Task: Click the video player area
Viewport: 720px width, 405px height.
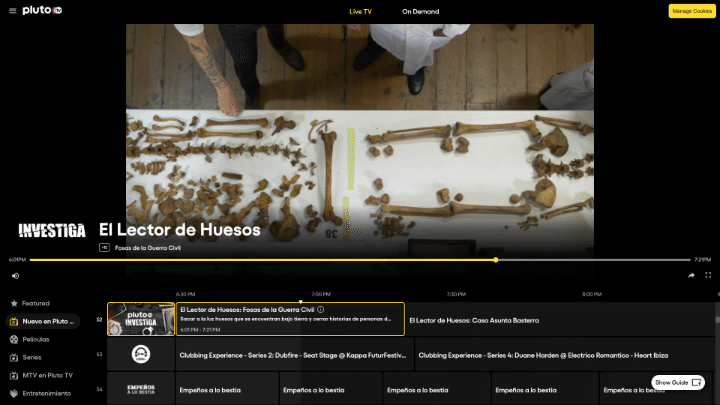Action: (360, 140)
